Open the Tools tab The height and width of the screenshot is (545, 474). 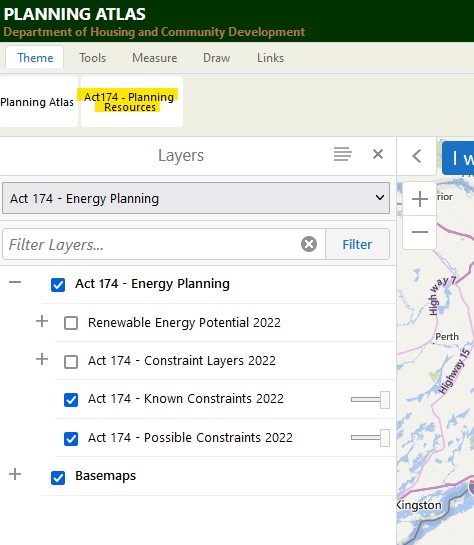pyautogui.click(x=92, y=58)
